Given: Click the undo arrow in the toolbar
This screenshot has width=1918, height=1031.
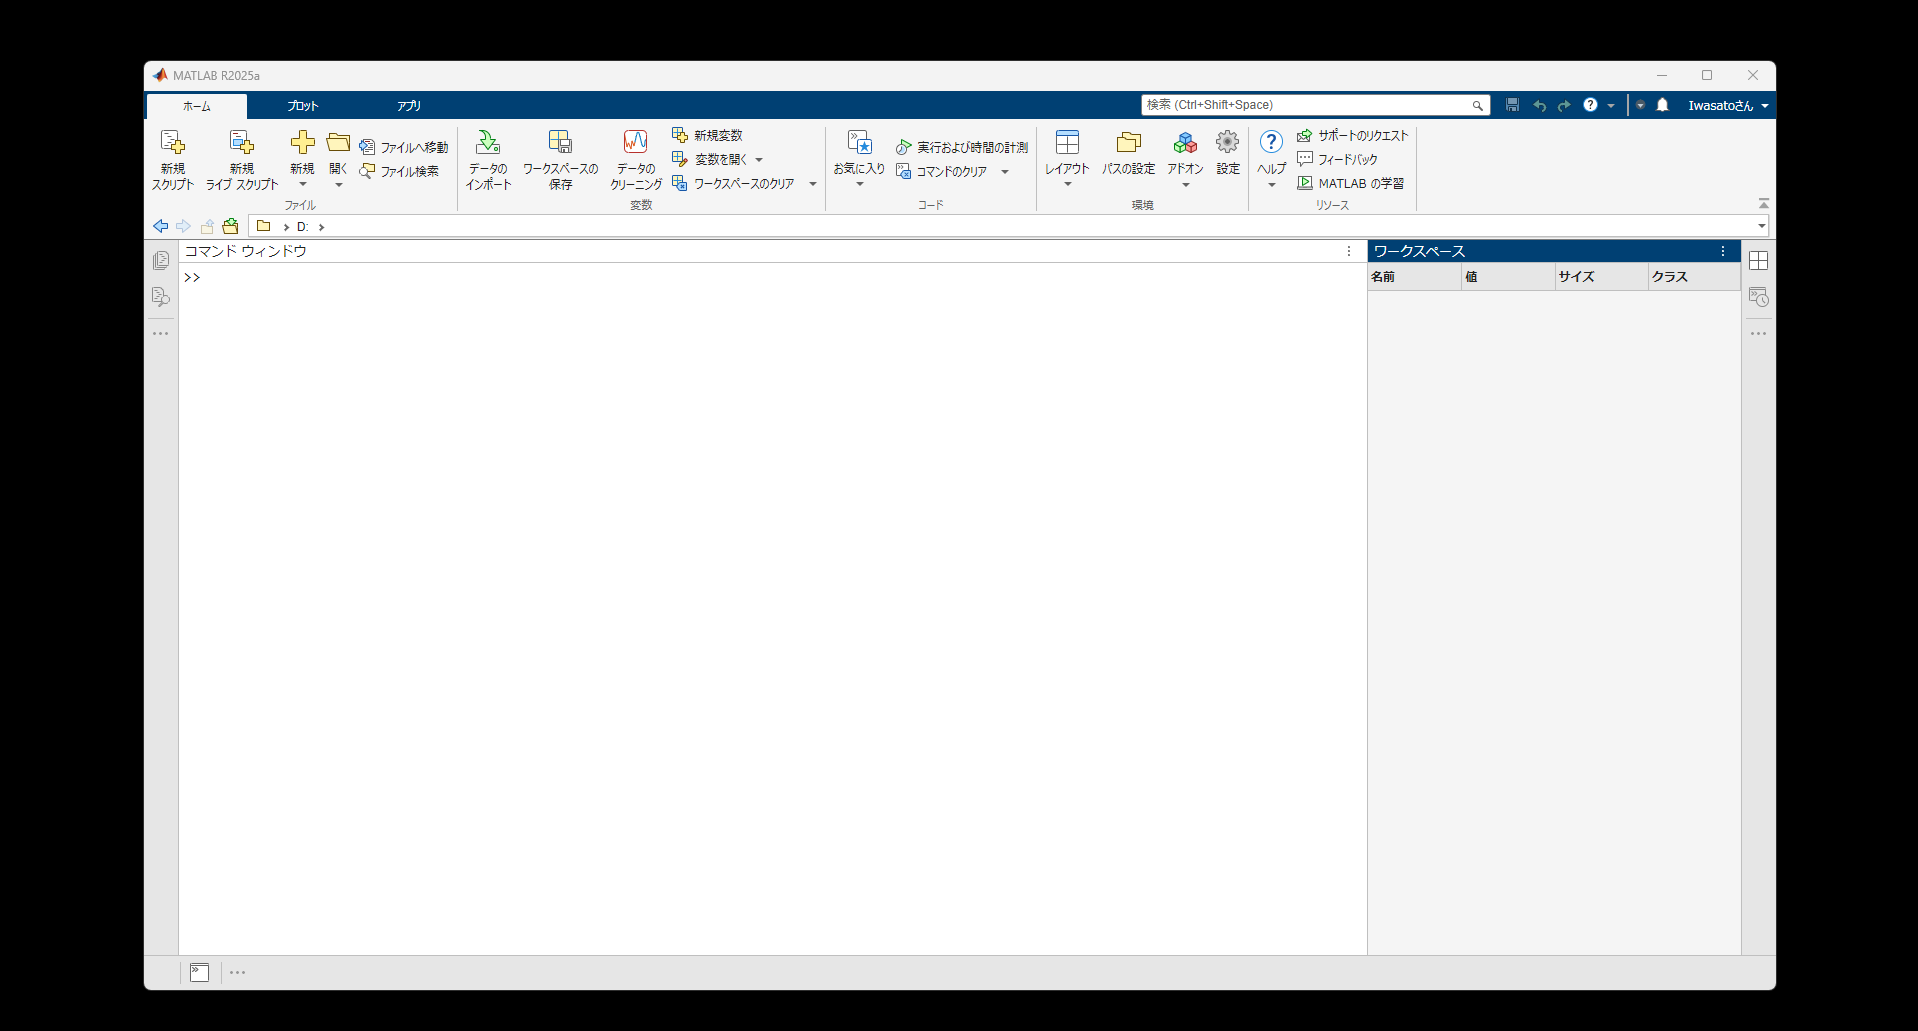Looking at the screenshot, I should pos(1538,105).
